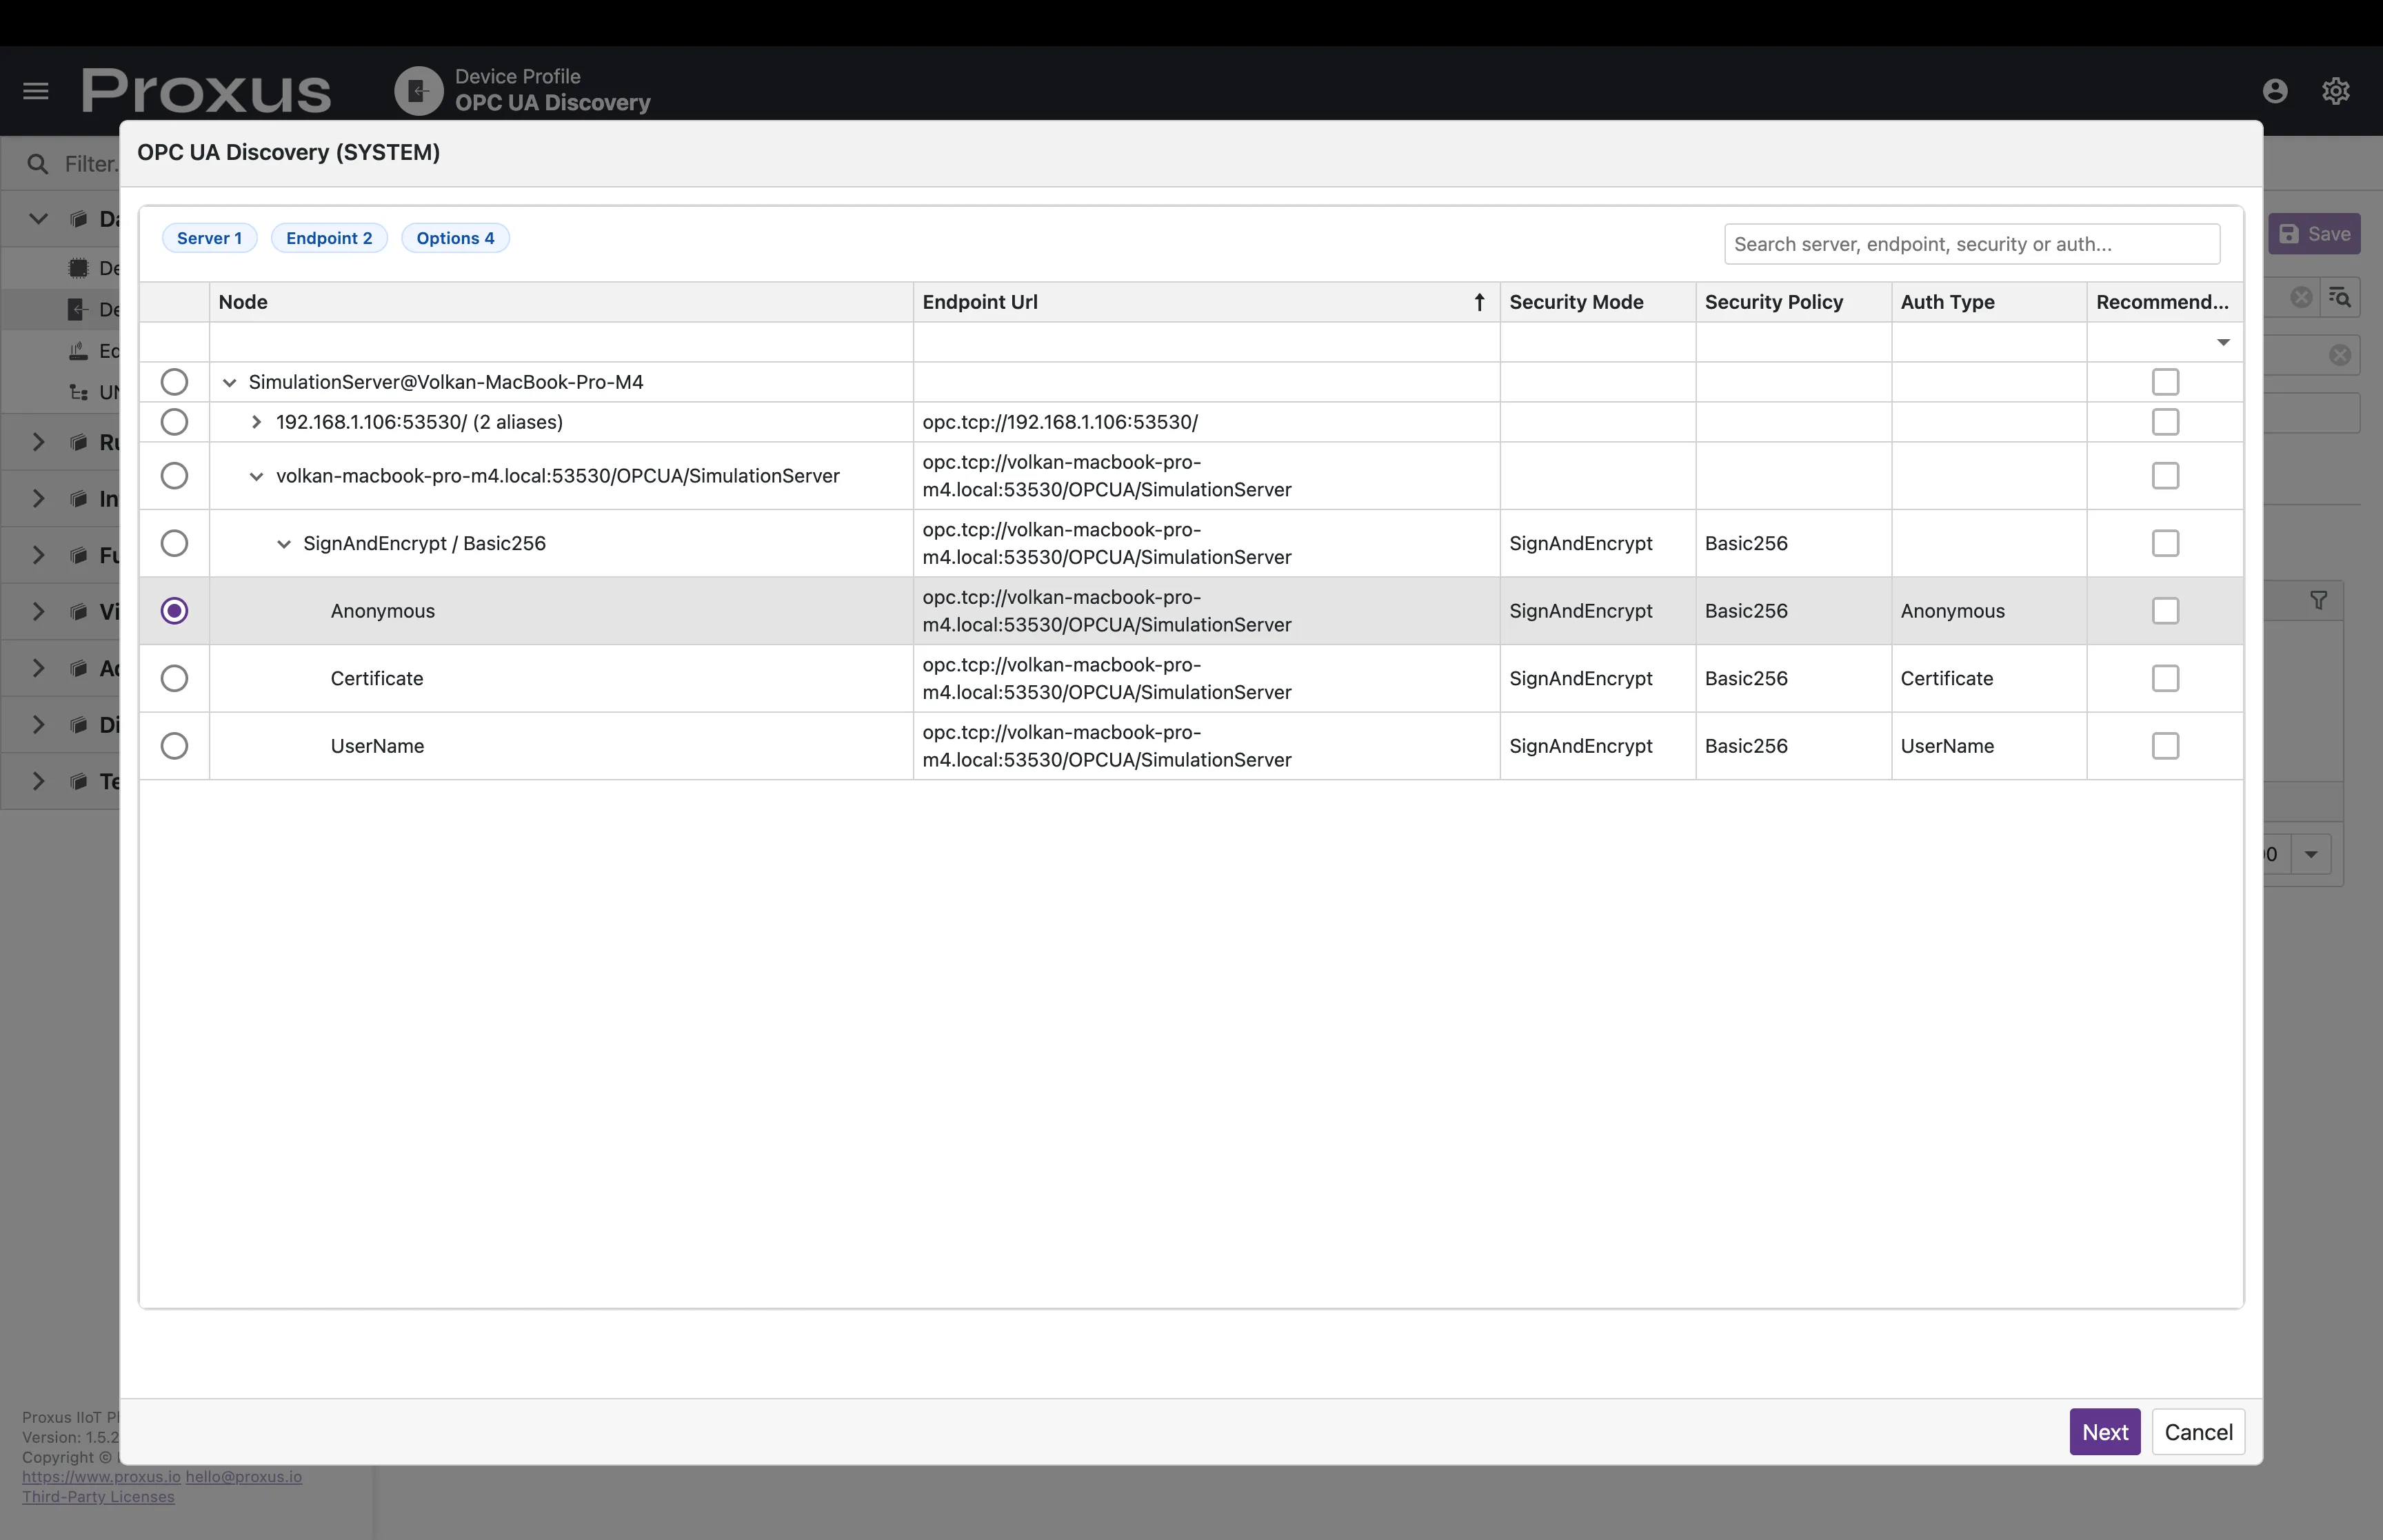Expand the 192.168.1.106:53530/ aliases node
This screenshot has height=1540, width=2383.
[x=256, y=422]
